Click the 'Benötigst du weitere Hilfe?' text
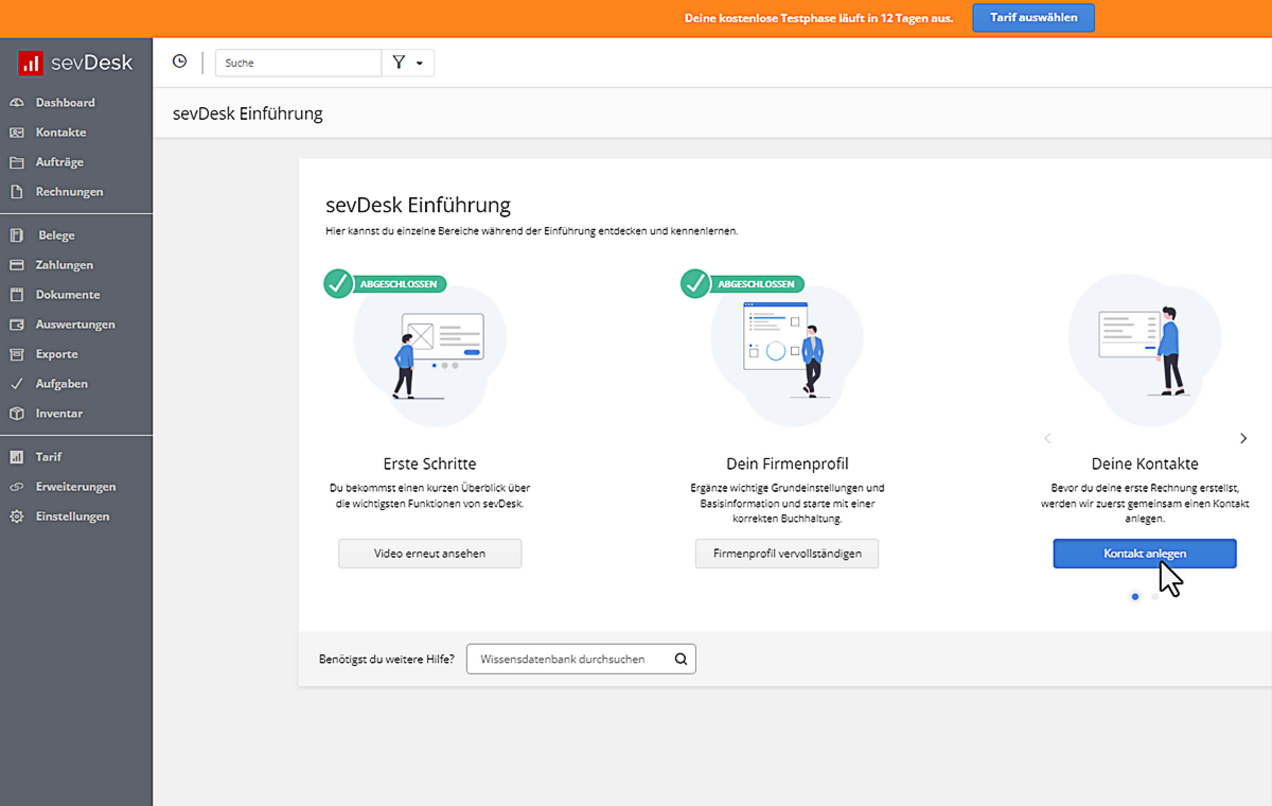Screen dimensions: 1272x806 [387, 659]
